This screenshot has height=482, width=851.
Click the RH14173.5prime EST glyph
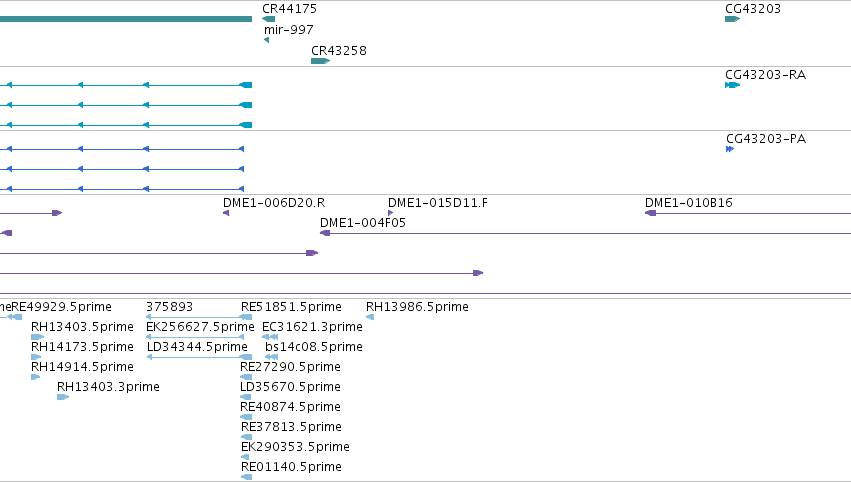(x=36, y=357)
